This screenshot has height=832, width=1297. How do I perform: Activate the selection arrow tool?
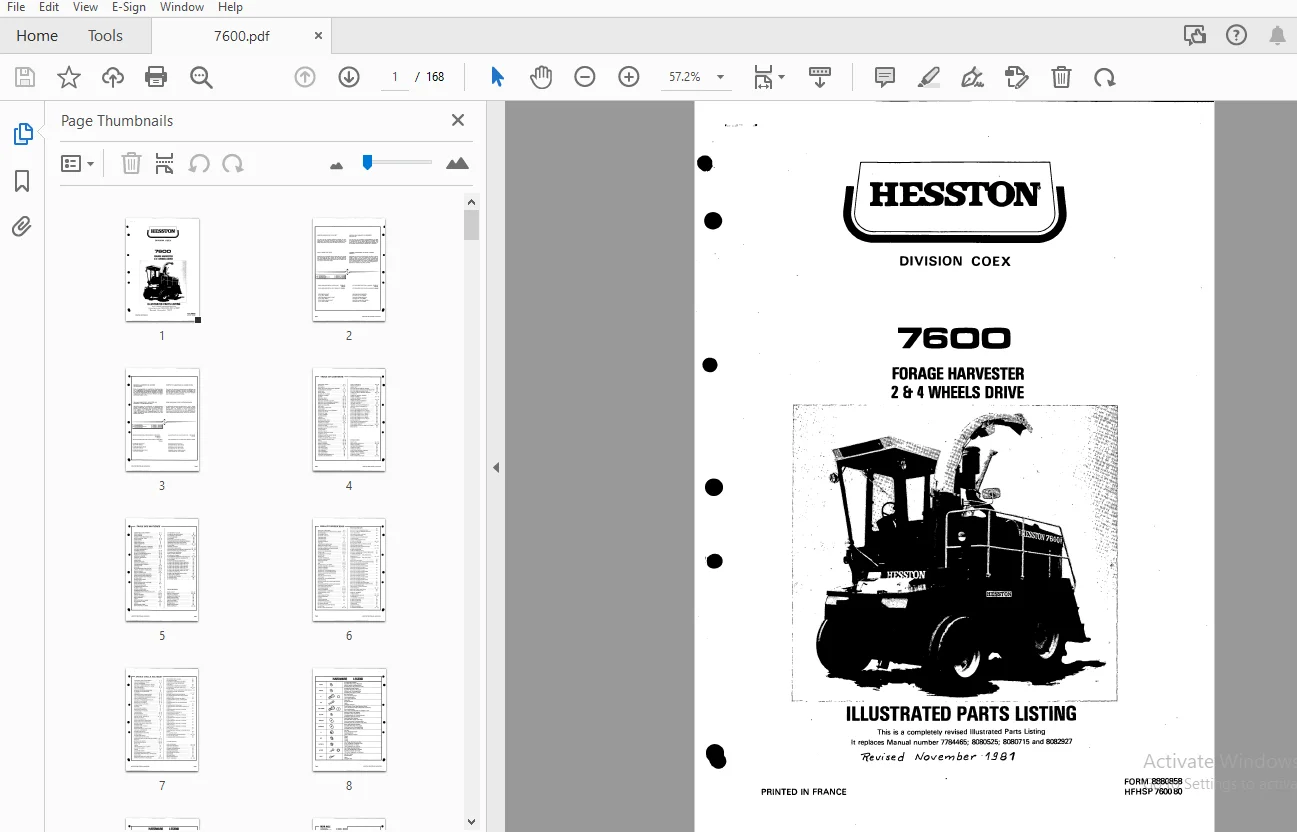click(497, 77)
